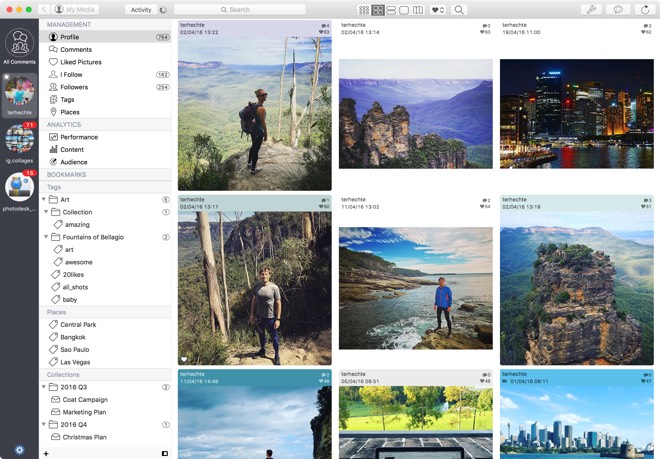This screenshot has width=660, height=459.
Task: Open the wrench tools settings
Action: (591, 9)
